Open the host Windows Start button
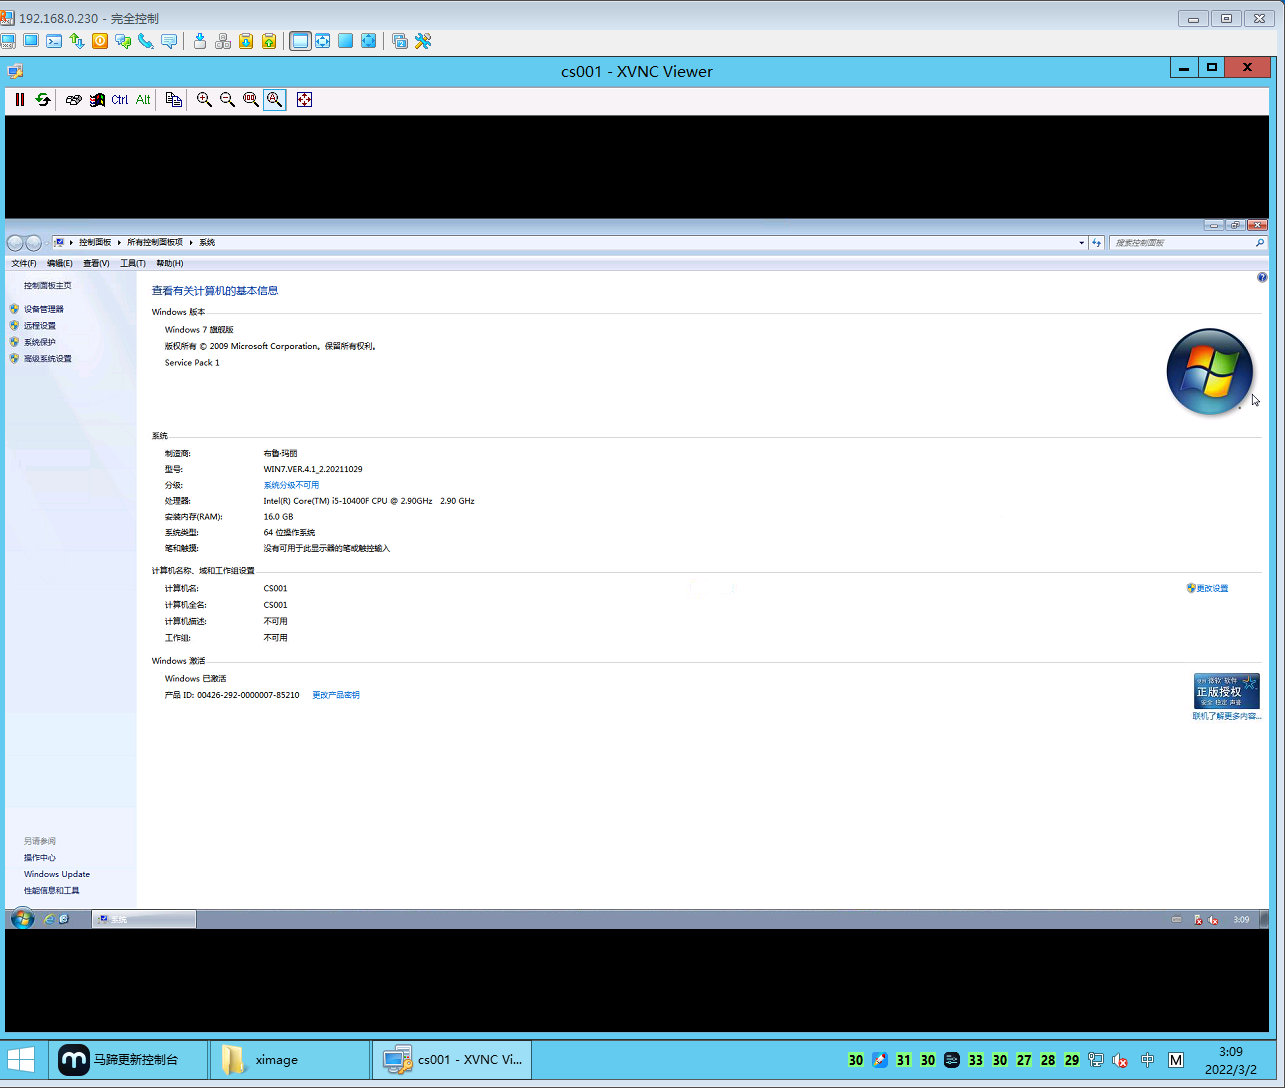The height and width of the screenshot is (1088, 1285). pos(22,1060)
